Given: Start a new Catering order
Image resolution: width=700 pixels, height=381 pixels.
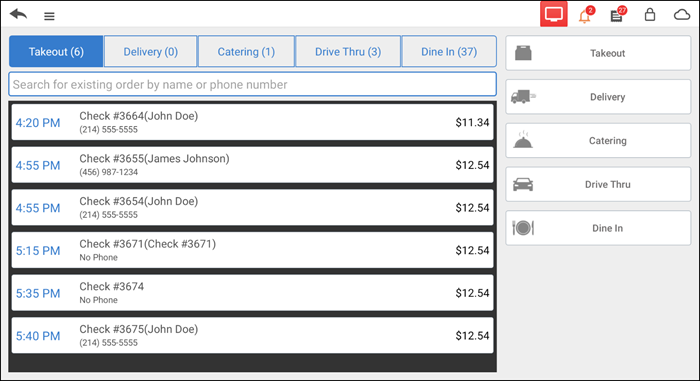Looking at the screenshot, I should tap(598, 141).
